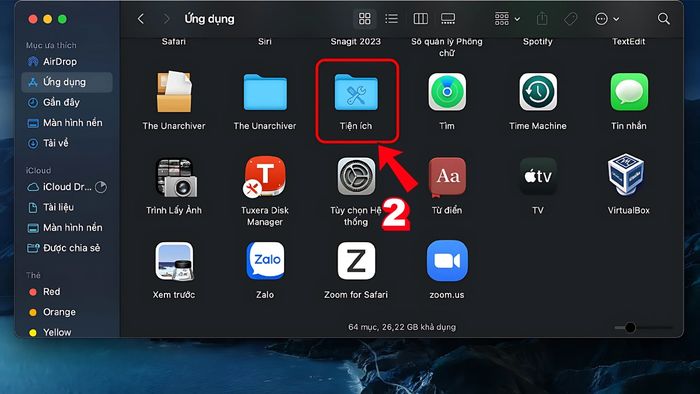Screen dimensions: 700x394
Task: Click the Sổ quản lý Phông chữ label
Action: click(x=447, y=47)
